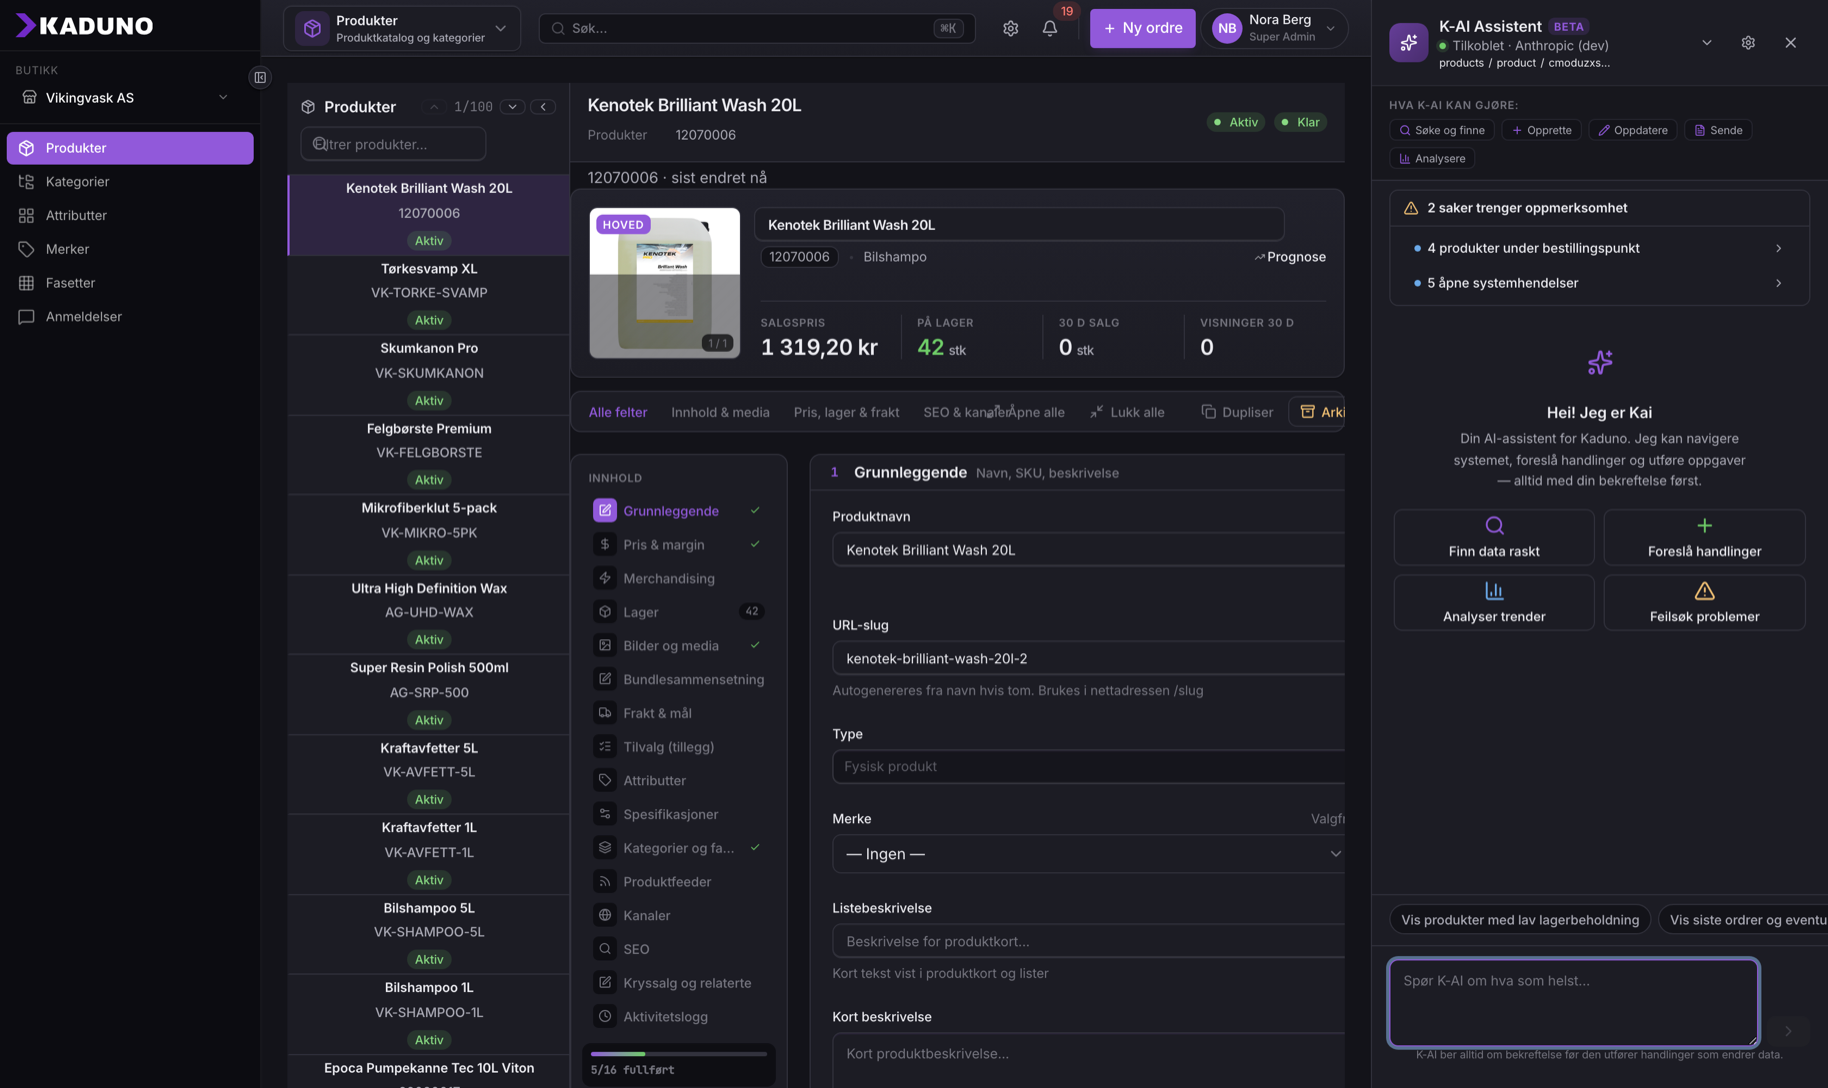1828x1088 pixels.
Task: Open notifications bell with 19 badge
Action: (x=1050, y=28)
